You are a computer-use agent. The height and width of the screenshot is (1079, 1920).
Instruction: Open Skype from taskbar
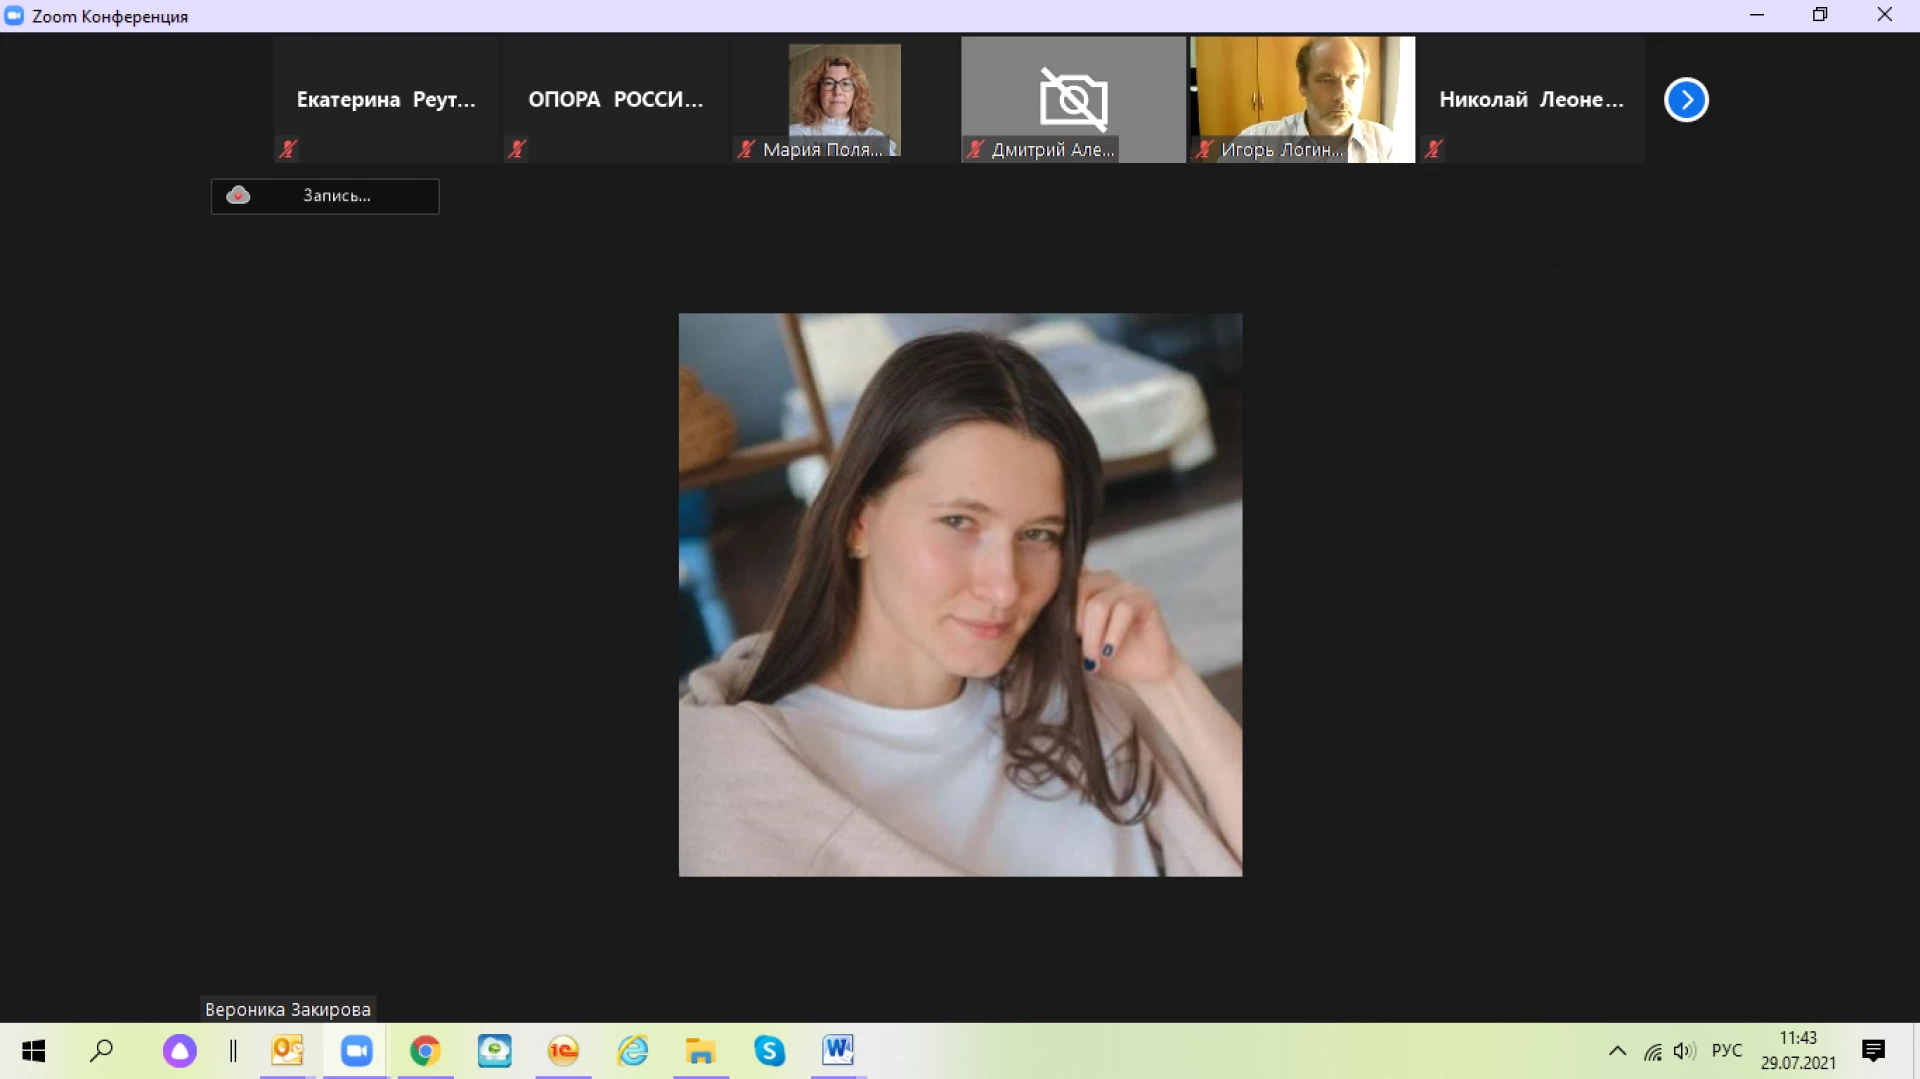(770, 1051)
